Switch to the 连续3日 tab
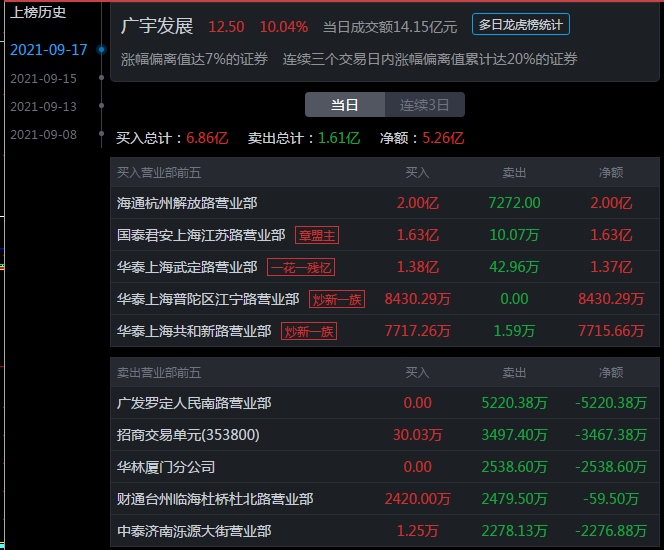This screenshot has height=550, width=664. [425, 105]
